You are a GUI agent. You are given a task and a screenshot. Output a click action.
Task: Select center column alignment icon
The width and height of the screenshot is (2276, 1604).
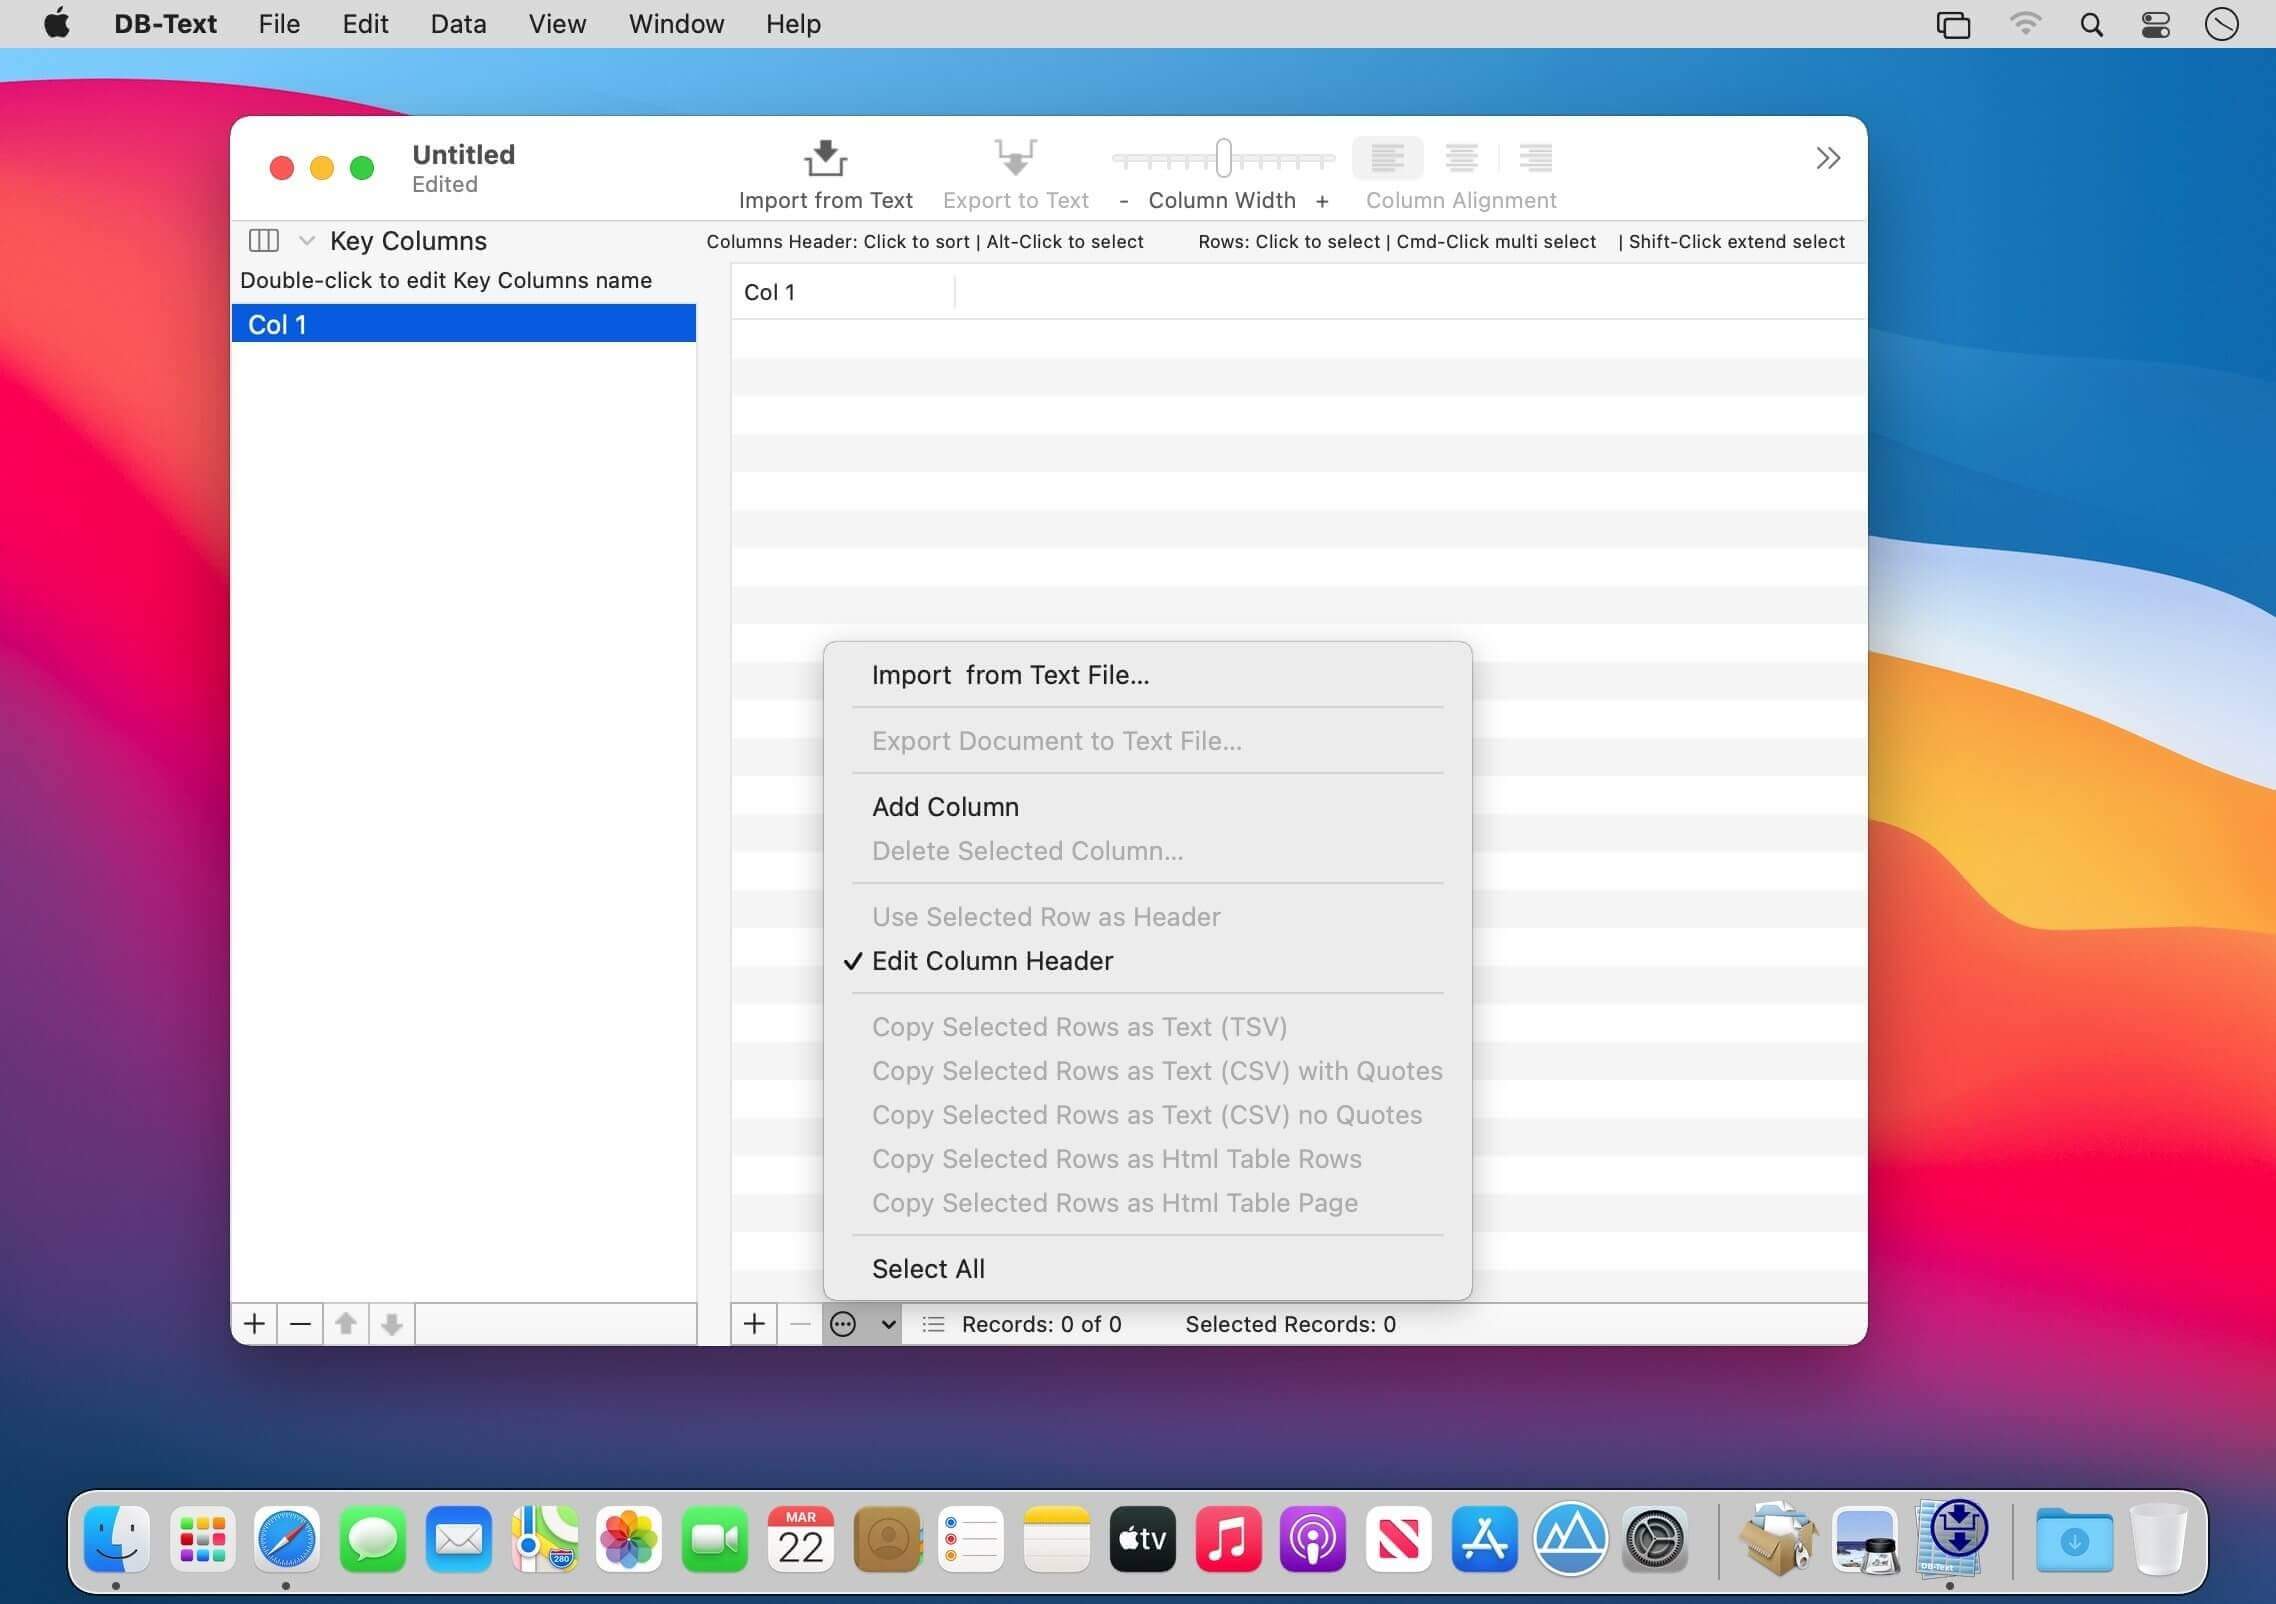1461,158
